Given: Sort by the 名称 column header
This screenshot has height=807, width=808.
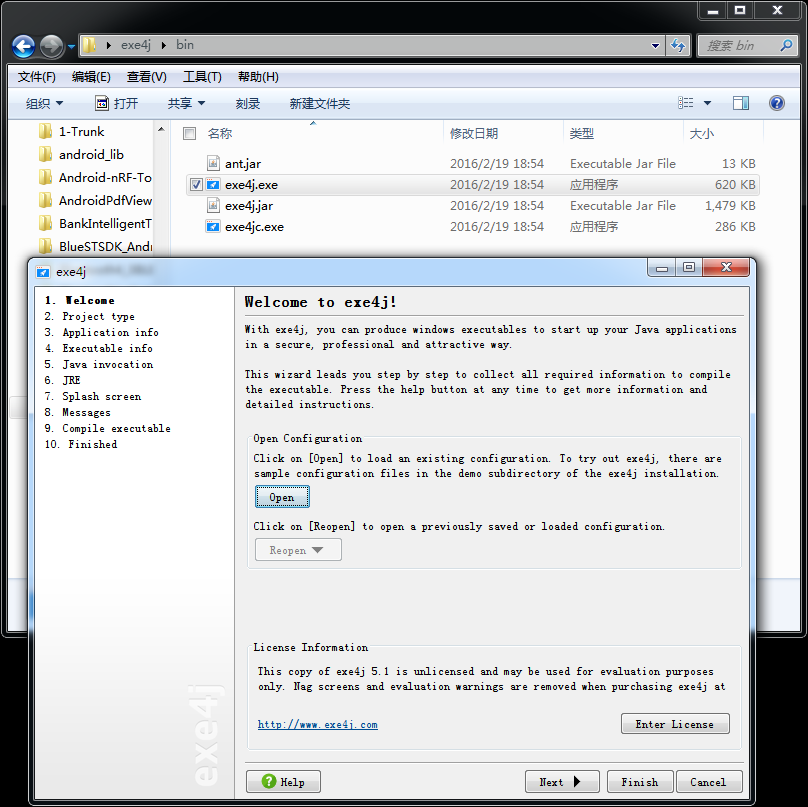Looking at the screenshot, I should 220,134.
